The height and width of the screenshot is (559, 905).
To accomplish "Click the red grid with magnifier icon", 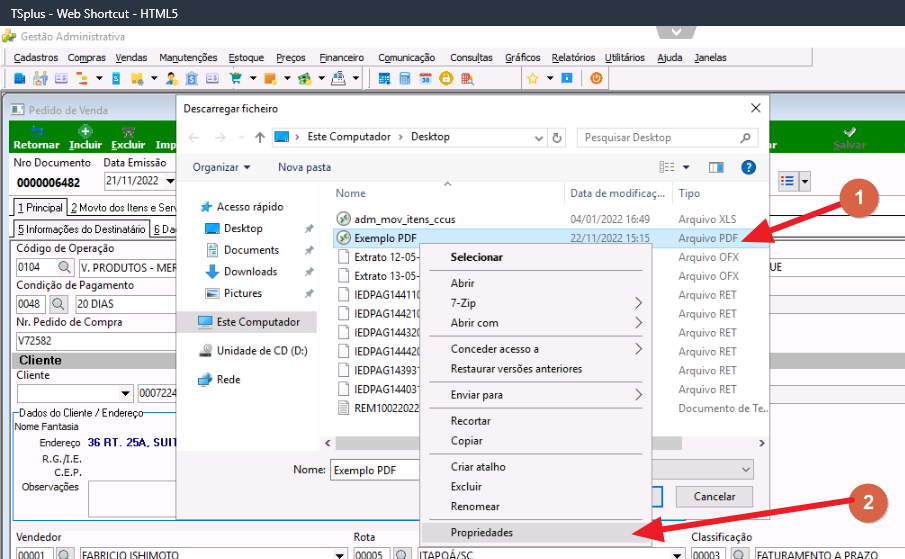I will pos(468,78).
